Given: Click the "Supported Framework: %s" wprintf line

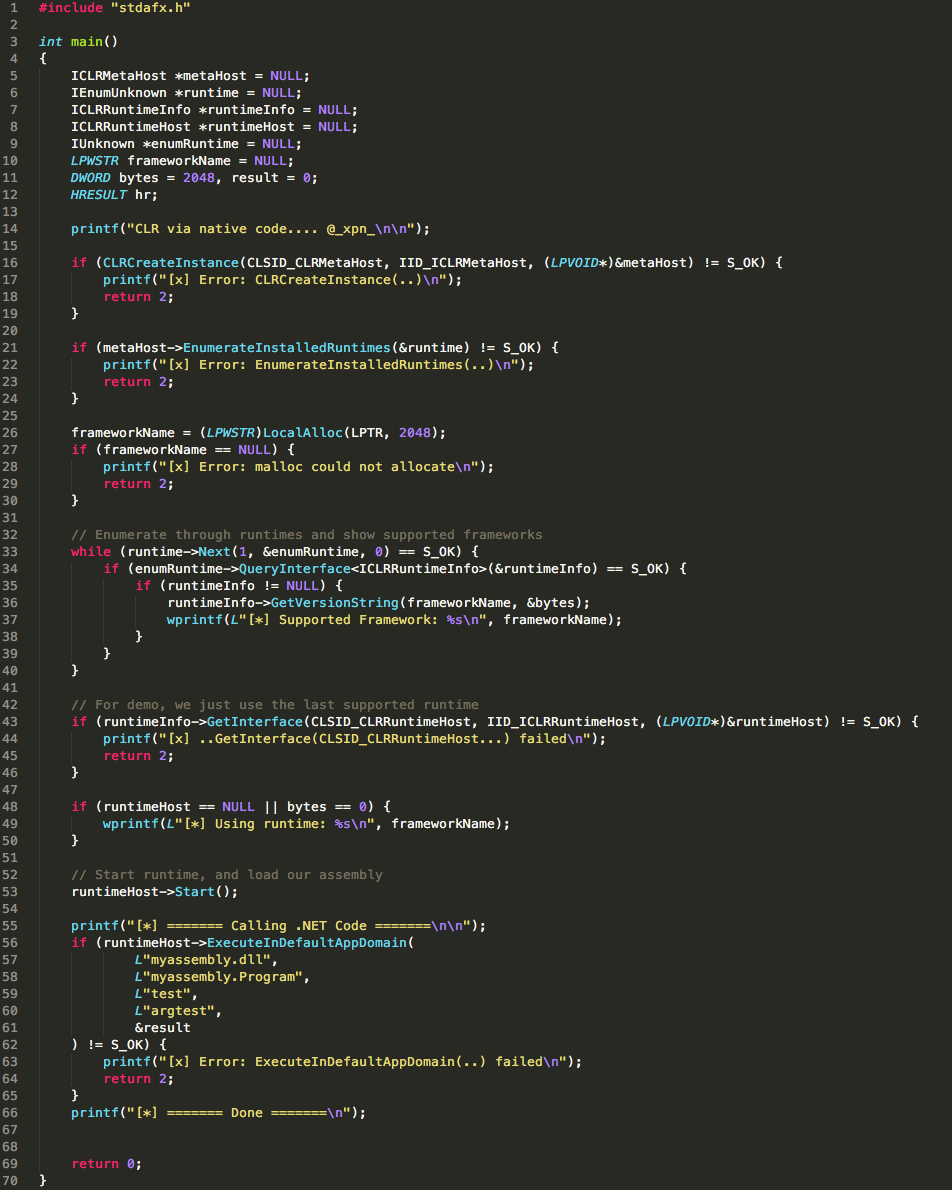Looking at the screenshot, I should click(394, 620).
